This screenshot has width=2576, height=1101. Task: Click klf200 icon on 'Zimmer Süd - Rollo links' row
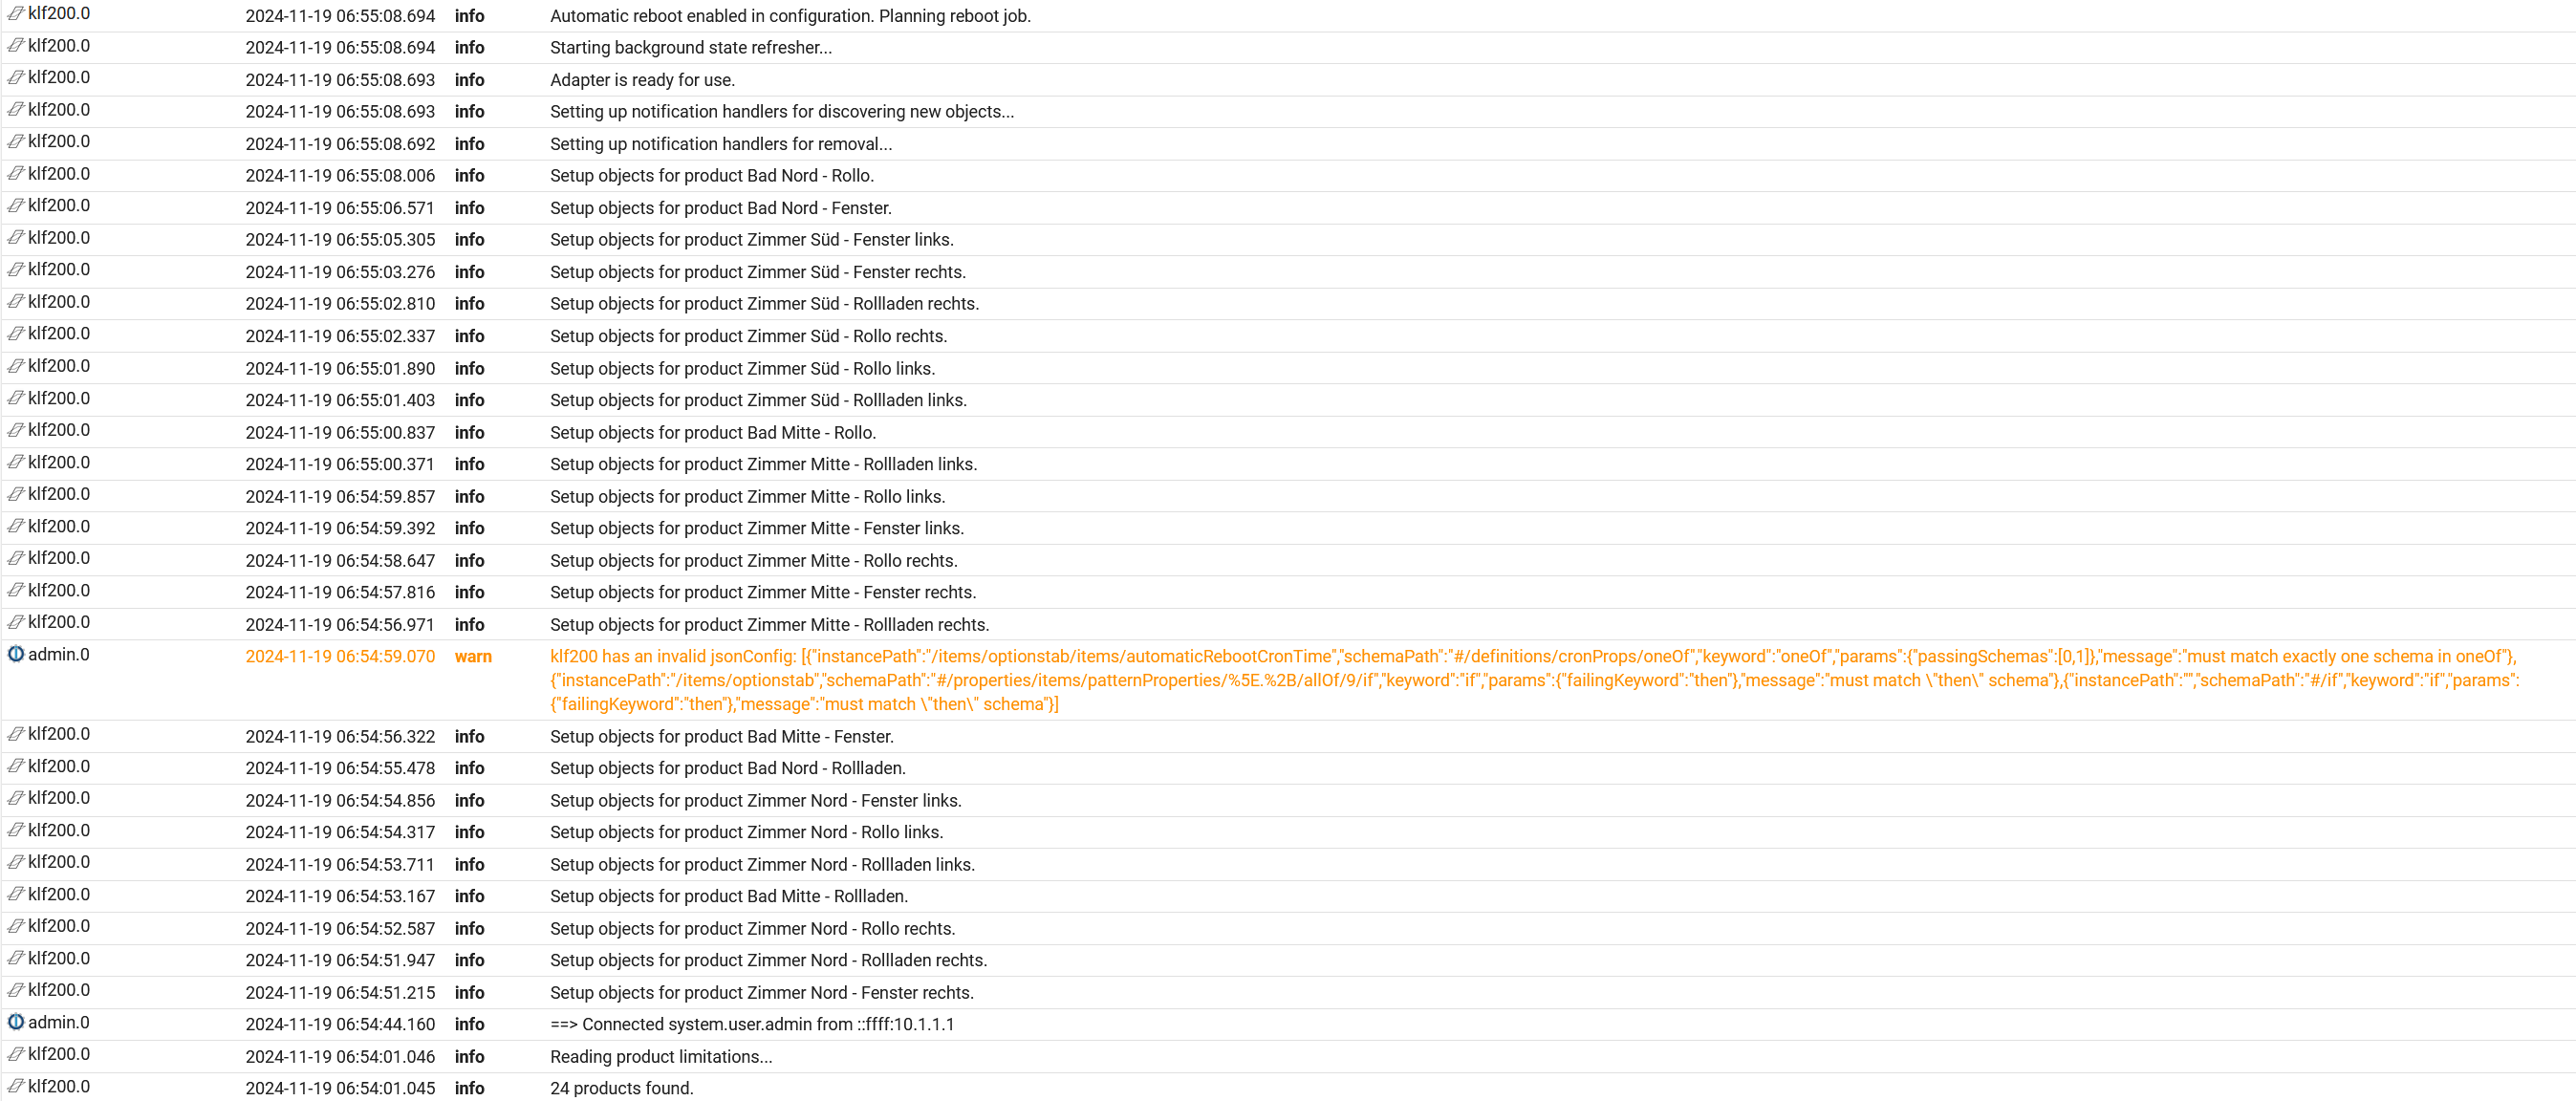16,366
